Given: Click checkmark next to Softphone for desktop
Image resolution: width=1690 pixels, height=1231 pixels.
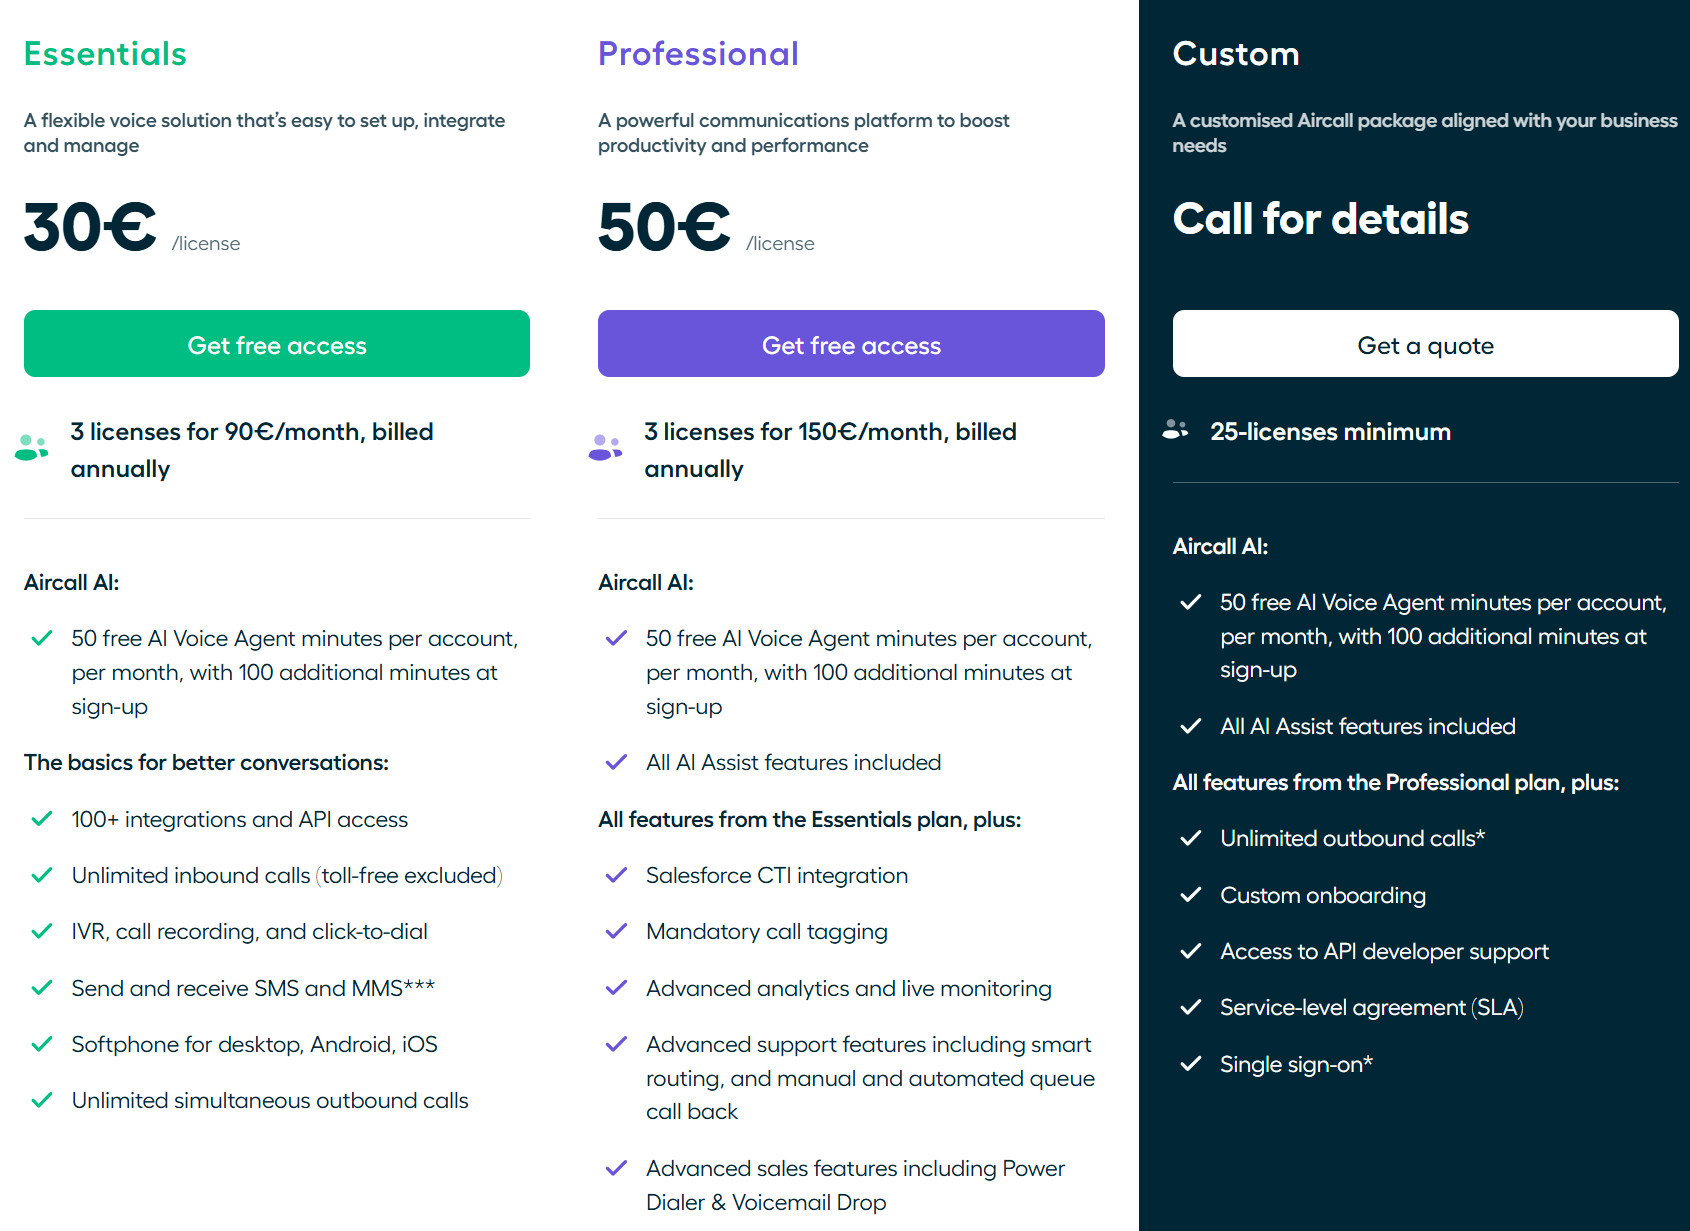Looking at the screenshot, I should [x=42, y=1044].
